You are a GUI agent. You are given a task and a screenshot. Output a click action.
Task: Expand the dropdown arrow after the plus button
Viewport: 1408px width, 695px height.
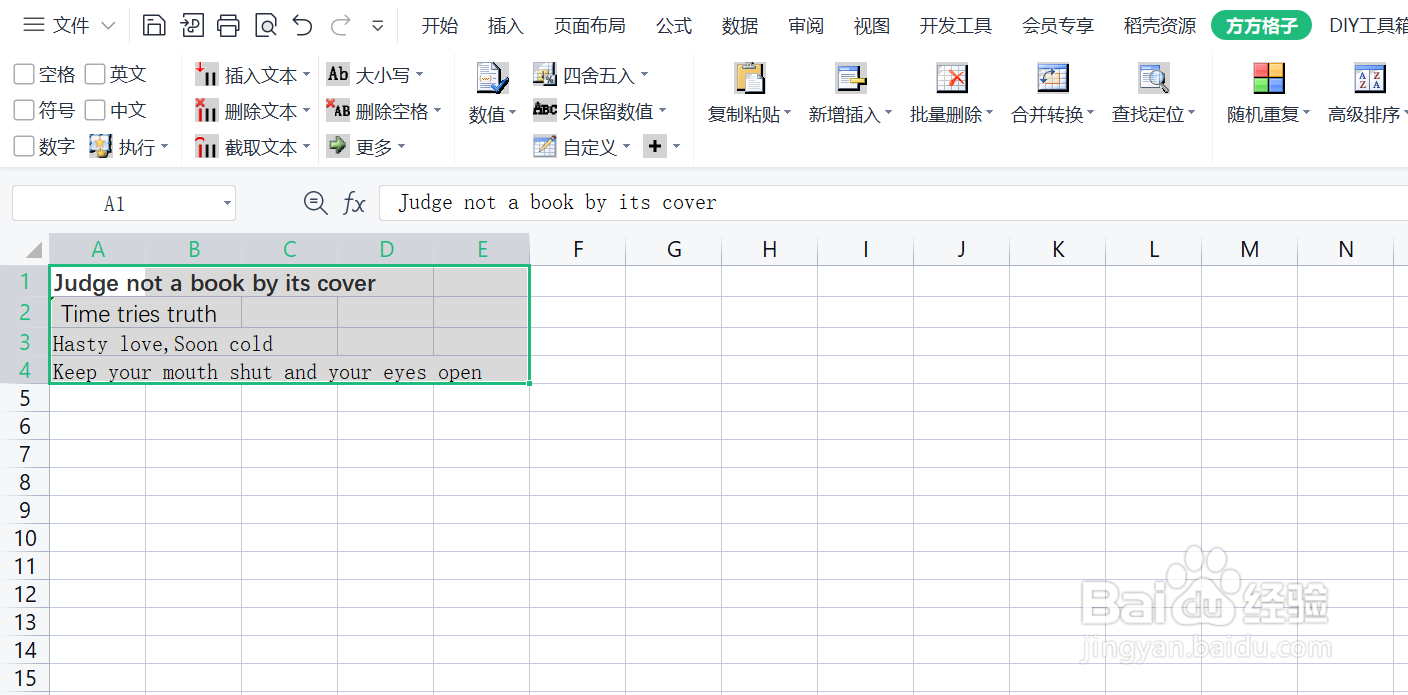676,147
